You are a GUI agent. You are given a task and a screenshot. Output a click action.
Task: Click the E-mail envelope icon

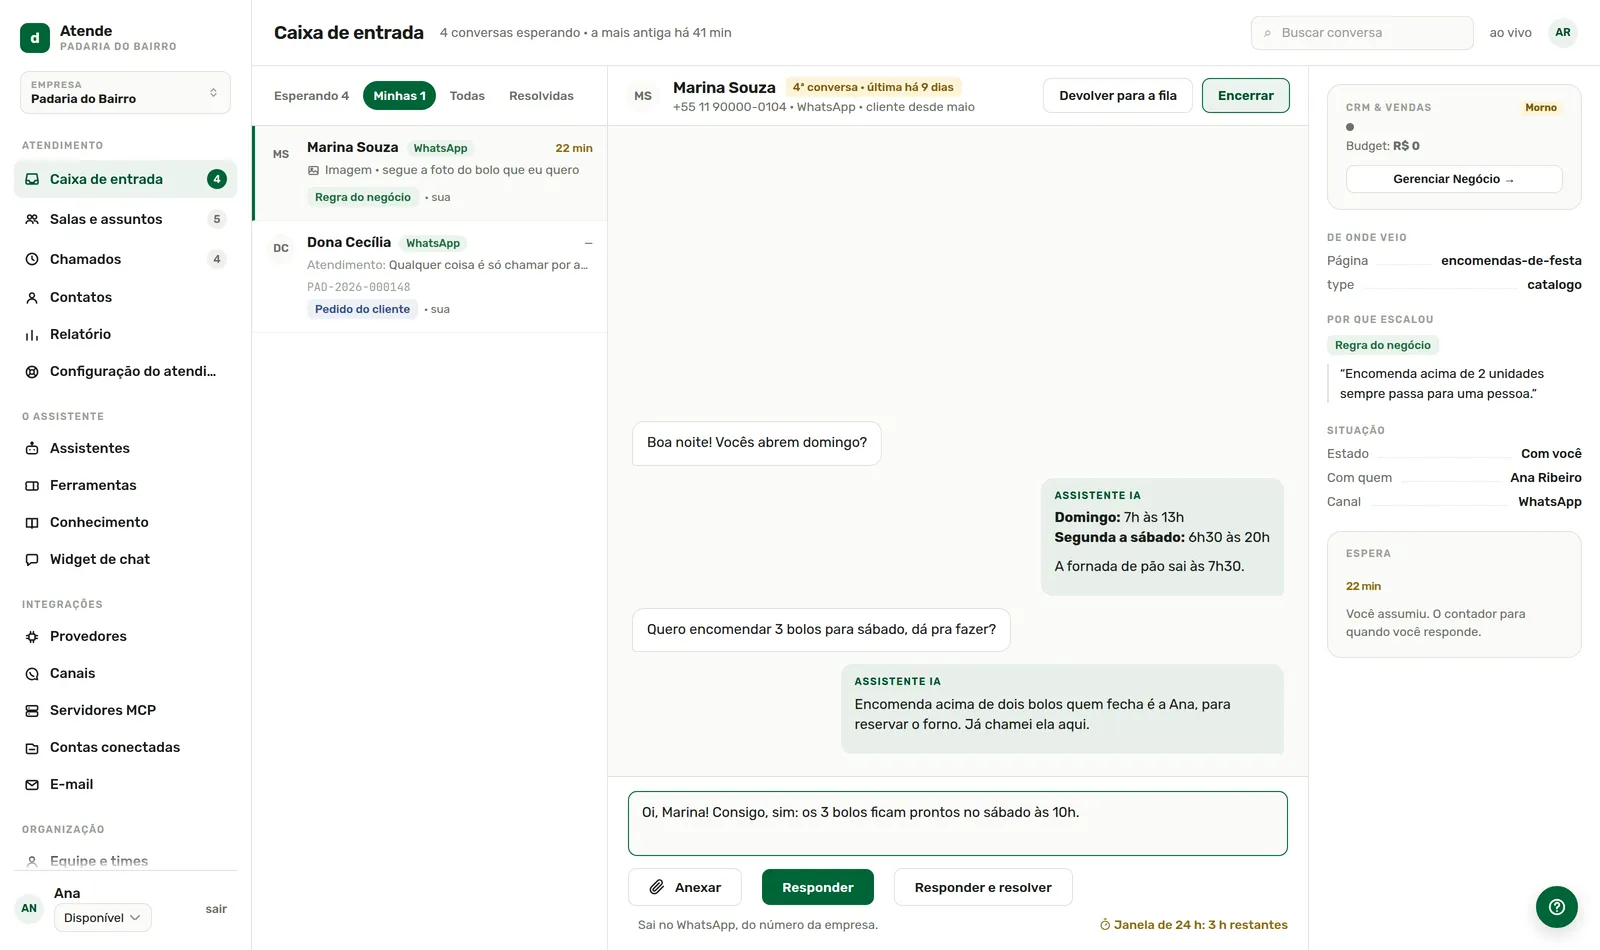coord(32,784)
